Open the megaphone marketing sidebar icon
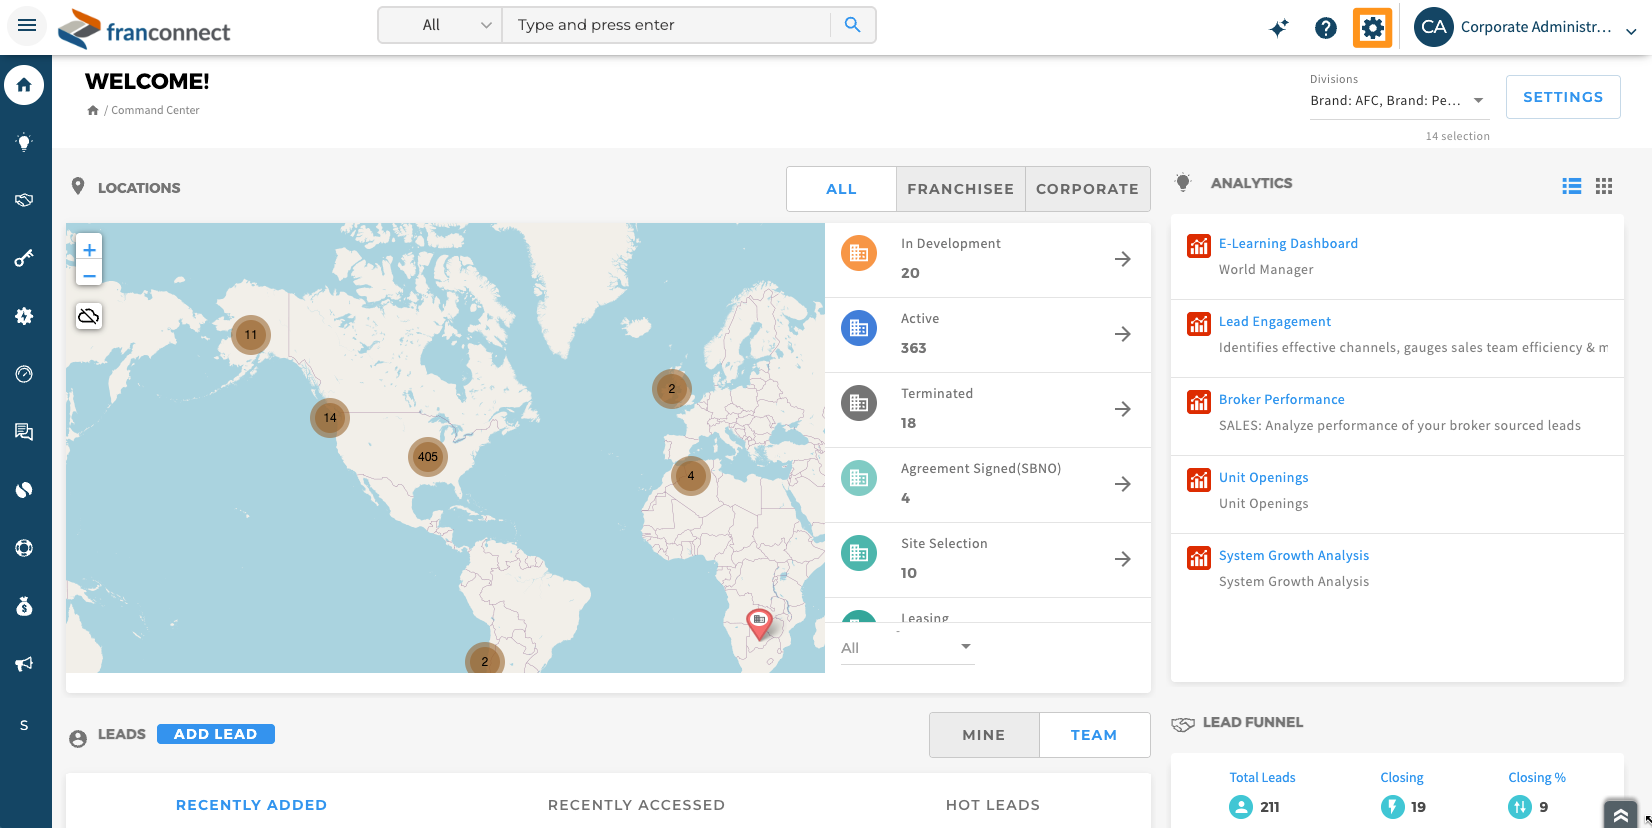1652x828 pixels. 24,664
